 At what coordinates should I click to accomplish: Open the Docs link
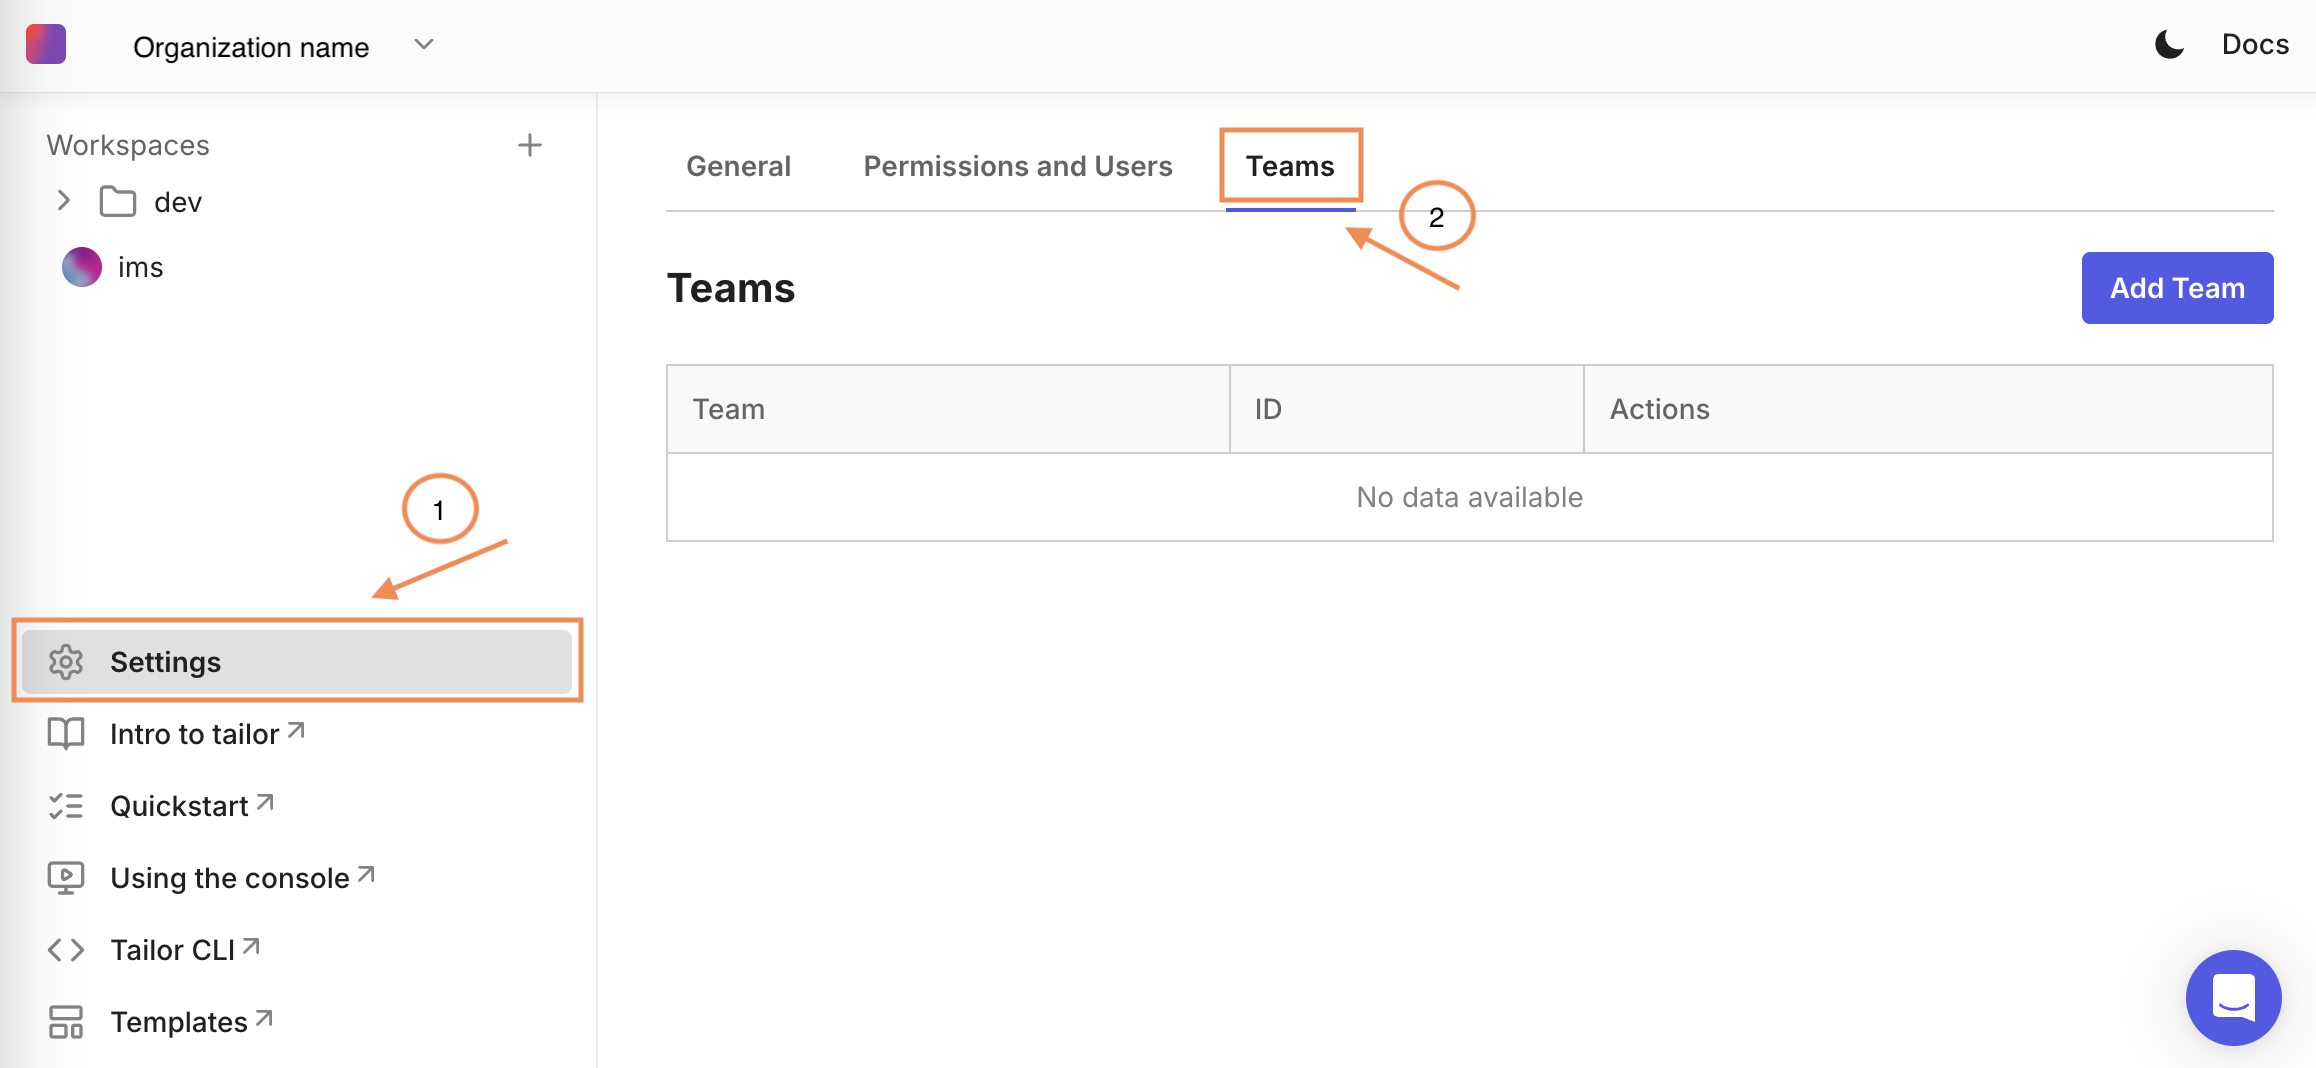pyautogui.click(x=2255, y=44)
